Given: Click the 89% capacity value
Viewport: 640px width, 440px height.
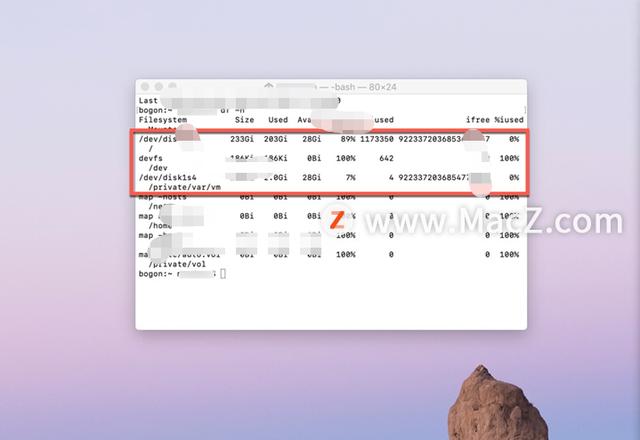Looking at the screenshot, I should pos(348,139).
